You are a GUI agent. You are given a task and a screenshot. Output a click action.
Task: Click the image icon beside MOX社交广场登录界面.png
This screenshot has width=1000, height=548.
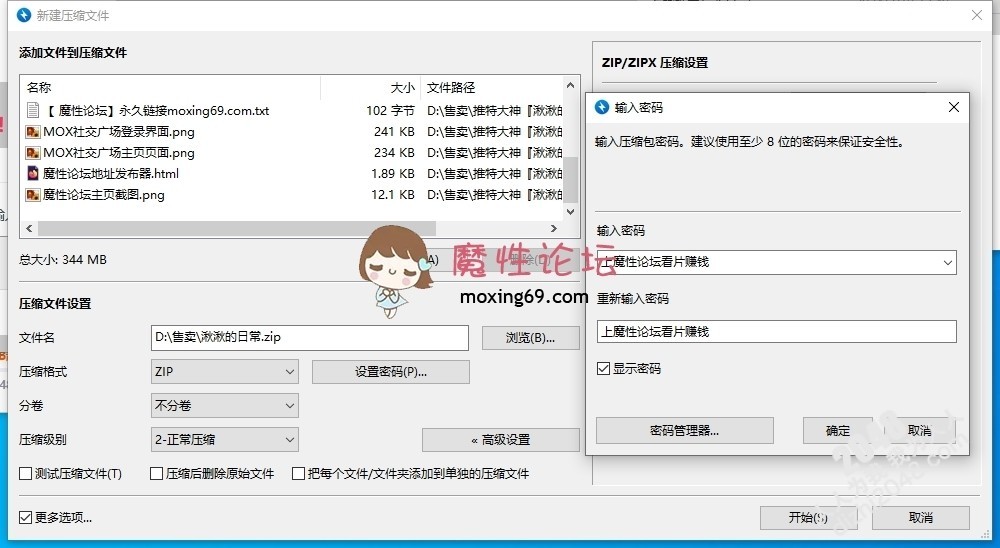[33, 132]
